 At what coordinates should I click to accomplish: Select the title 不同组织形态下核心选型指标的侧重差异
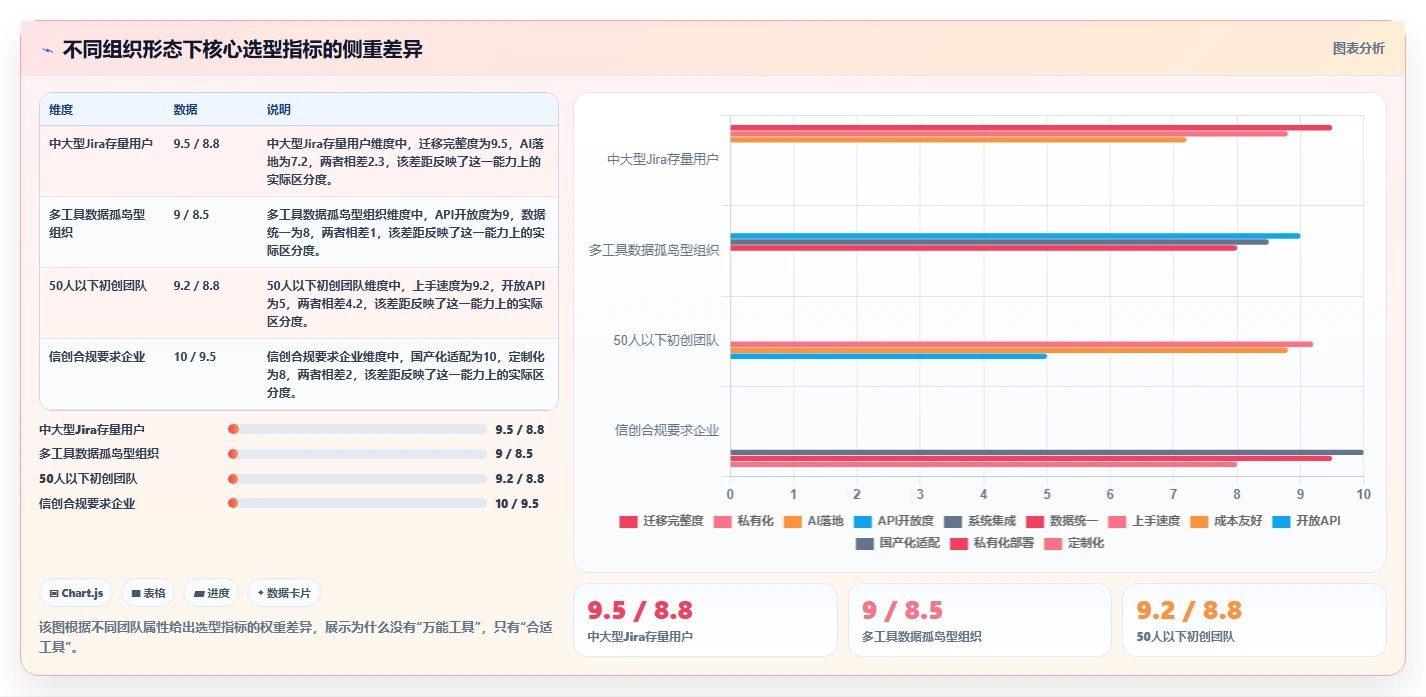pyautogui.click(x=242, y=49)
